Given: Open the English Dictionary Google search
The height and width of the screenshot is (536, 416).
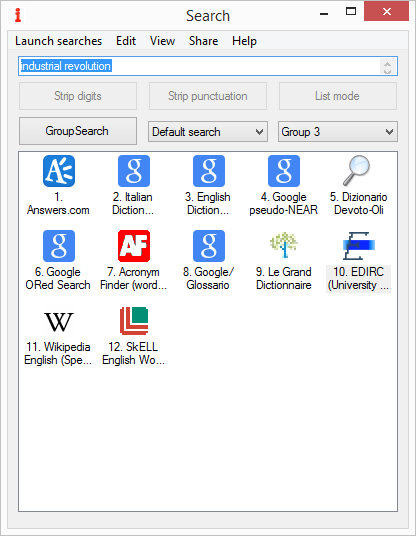Looking at the screenshot, I should tap(209, 171).
